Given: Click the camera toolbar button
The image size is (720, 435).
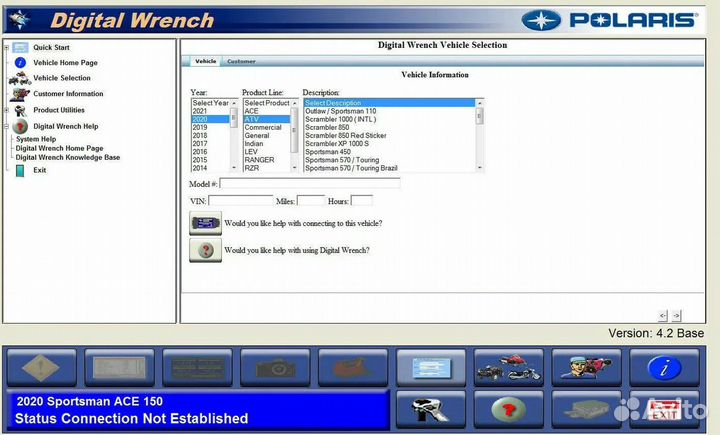Looking at the screenshot, I should [x=275, y=367].
